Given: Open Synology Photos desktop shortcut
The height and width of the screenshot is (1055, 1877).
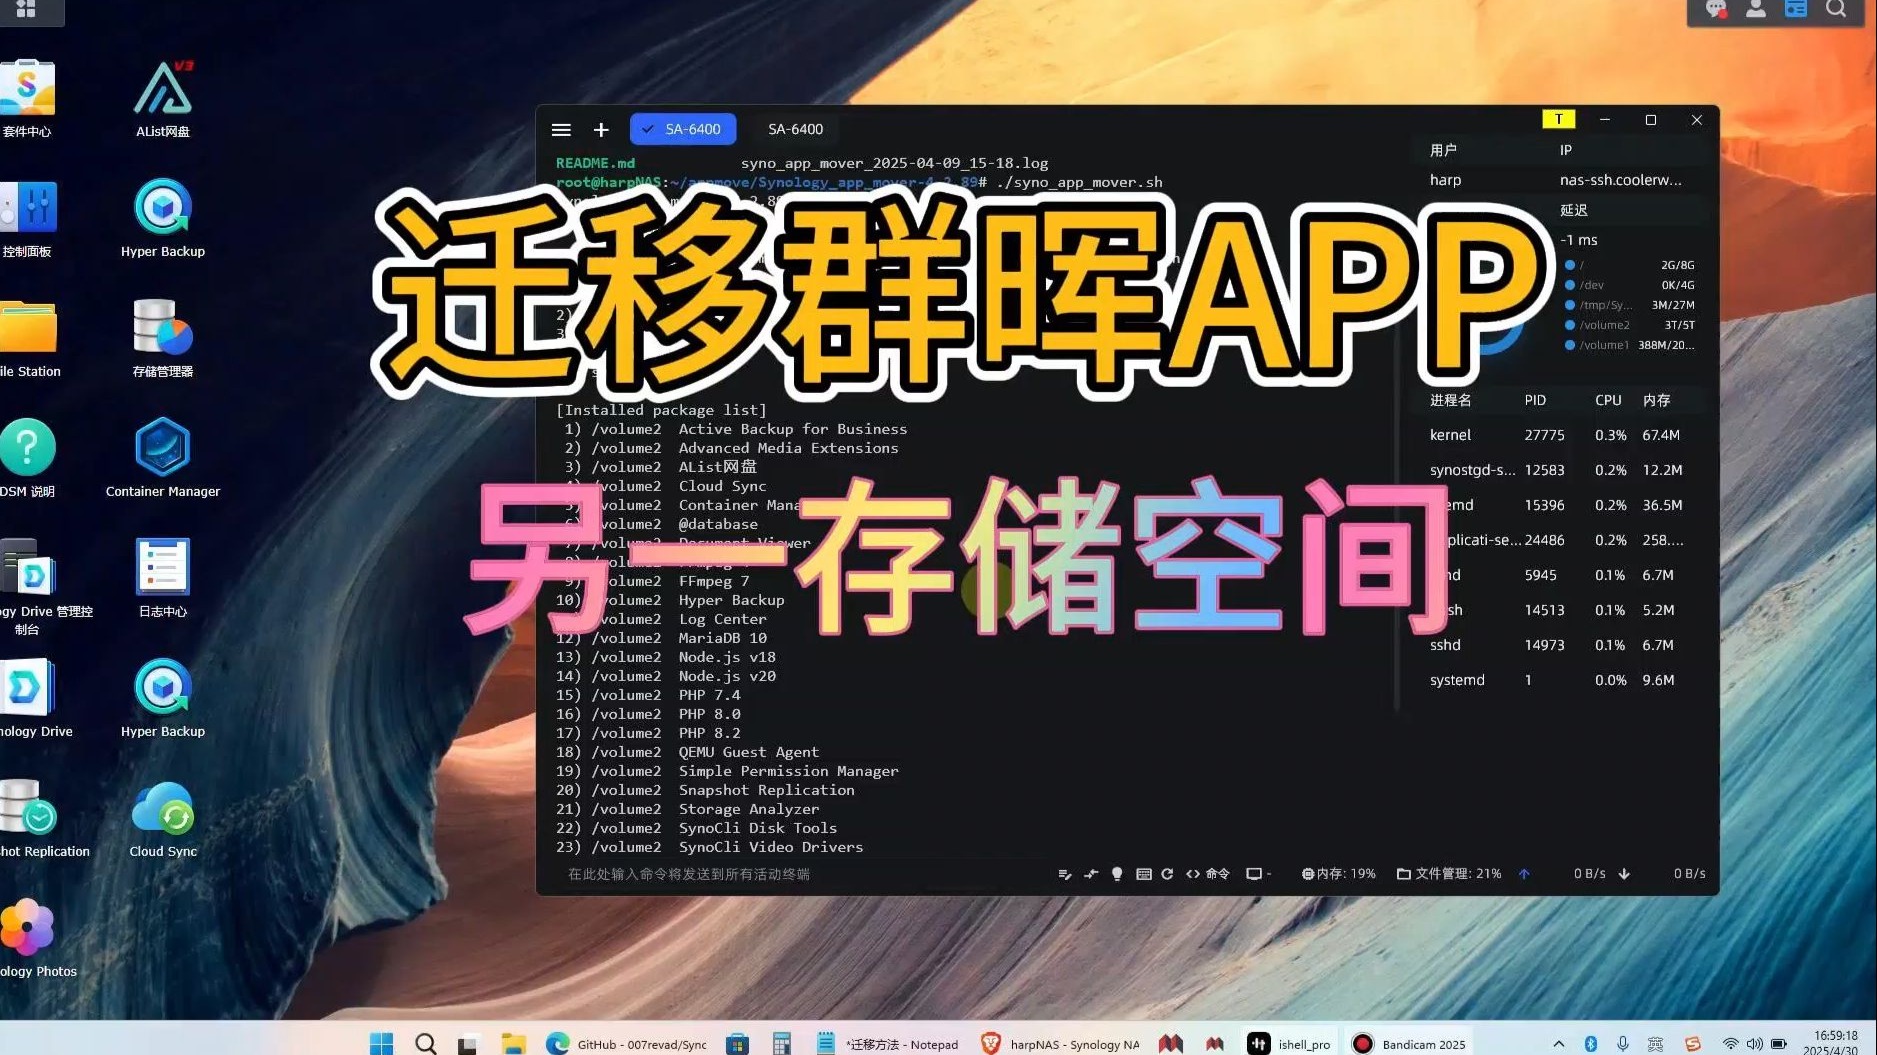Looking at the screenshot, I should [38, 939].
